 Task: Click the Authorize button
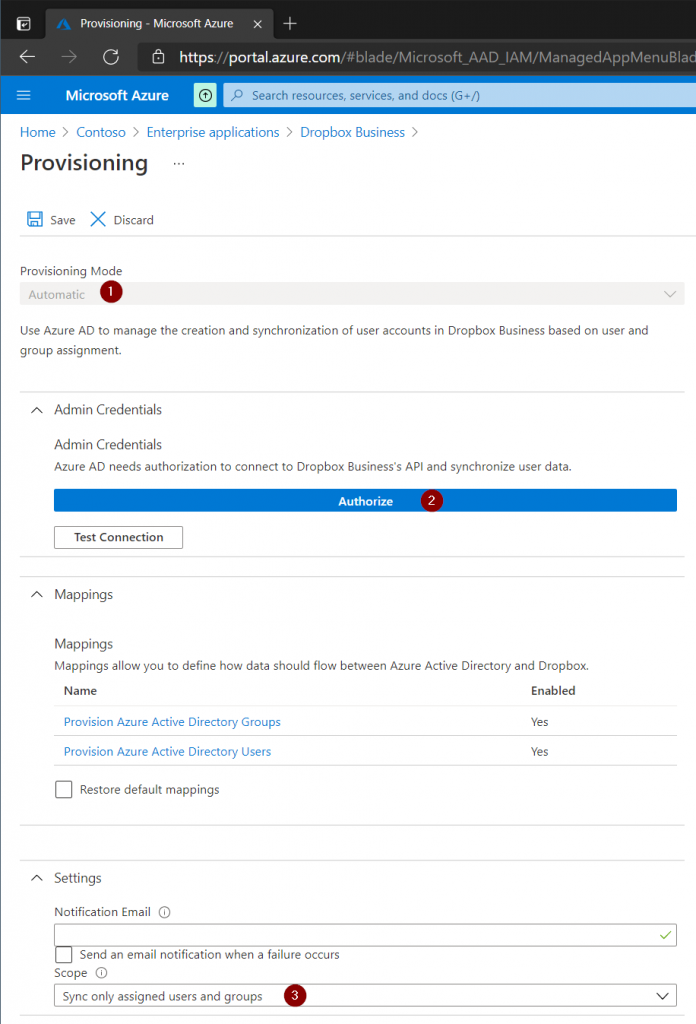(x=365, y=501)
